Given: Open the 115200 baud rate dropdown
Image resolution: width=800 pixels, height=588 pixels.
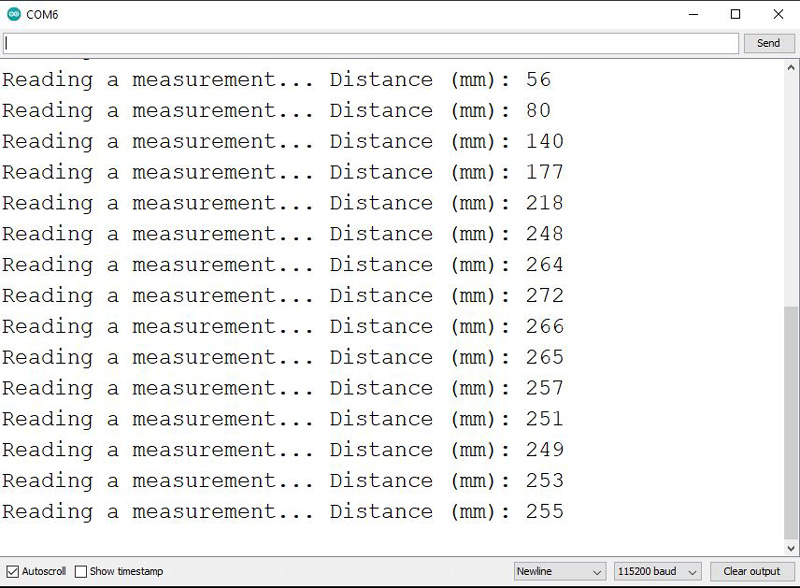Looking at the screenshot, I should (x=657, y=572).
